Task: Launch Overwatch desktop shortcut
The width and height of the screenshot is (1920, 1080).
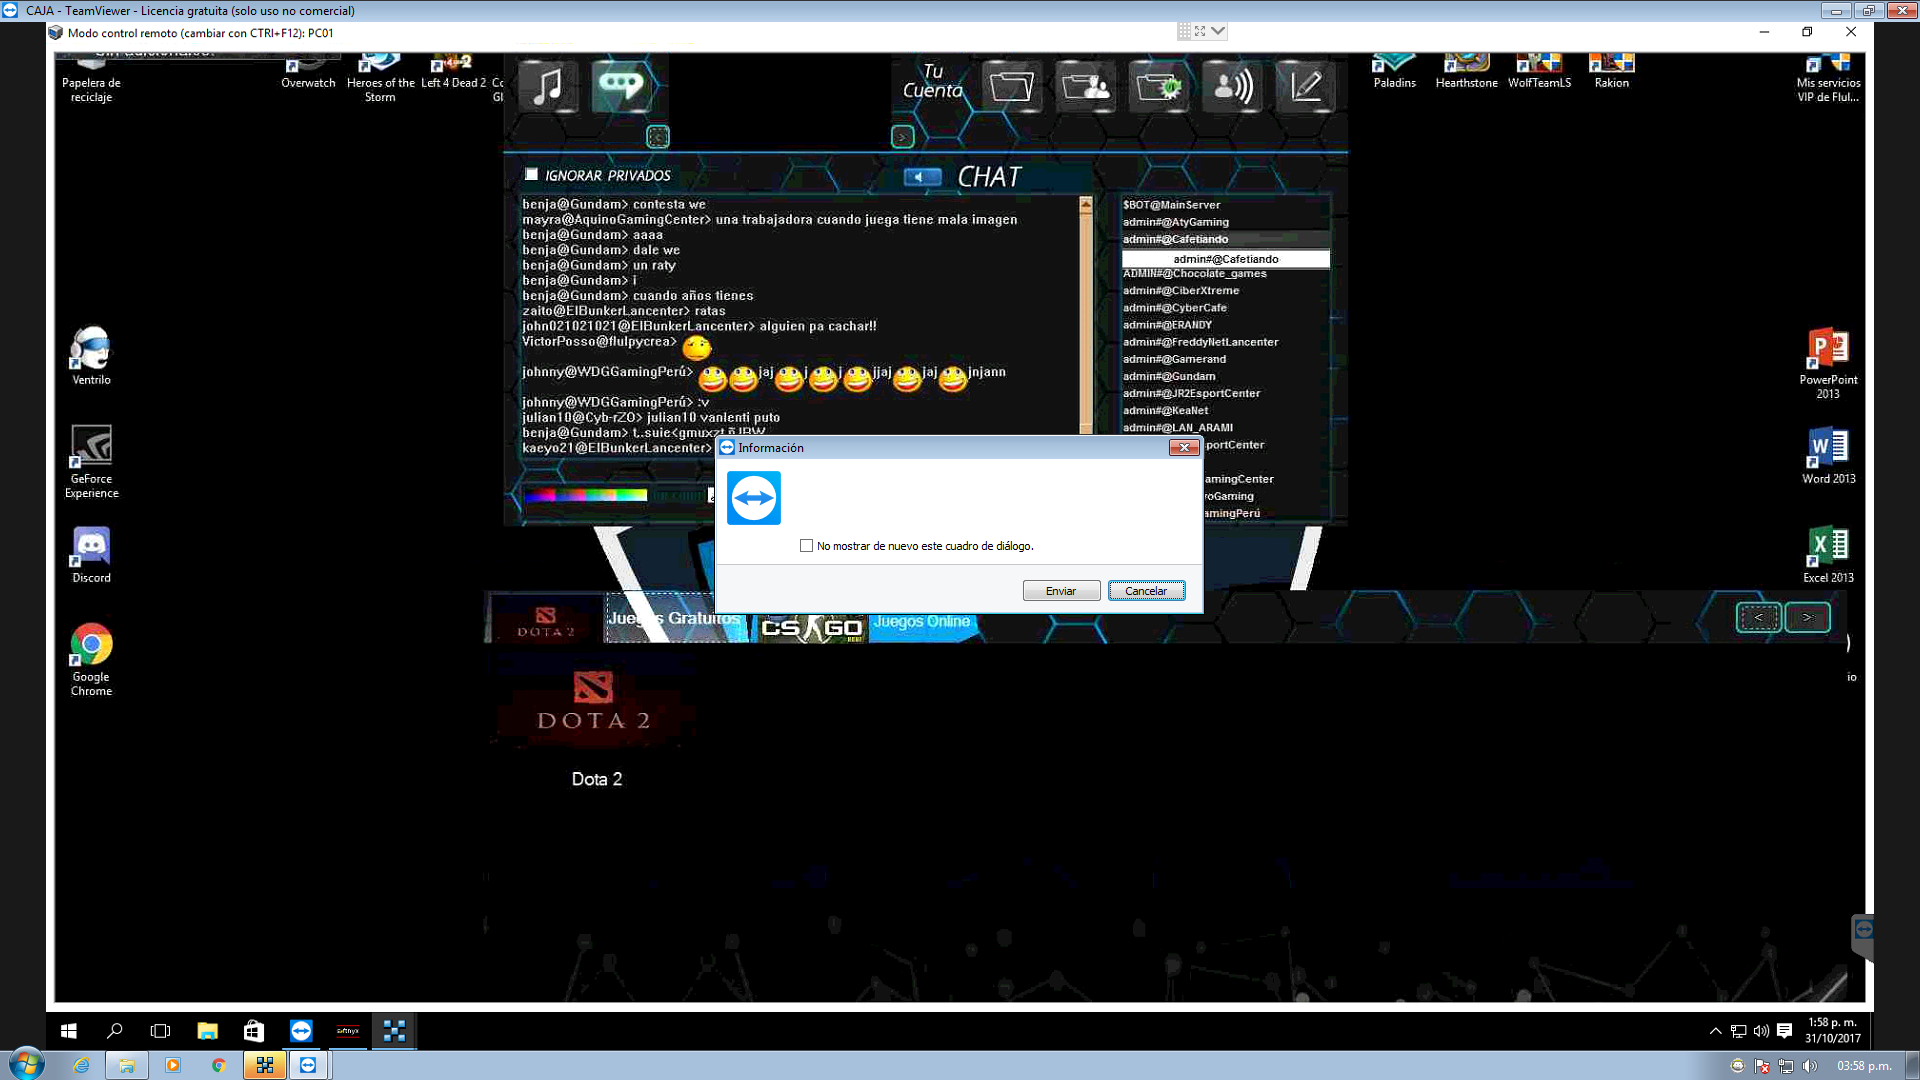Action: [x=308, y=72]
